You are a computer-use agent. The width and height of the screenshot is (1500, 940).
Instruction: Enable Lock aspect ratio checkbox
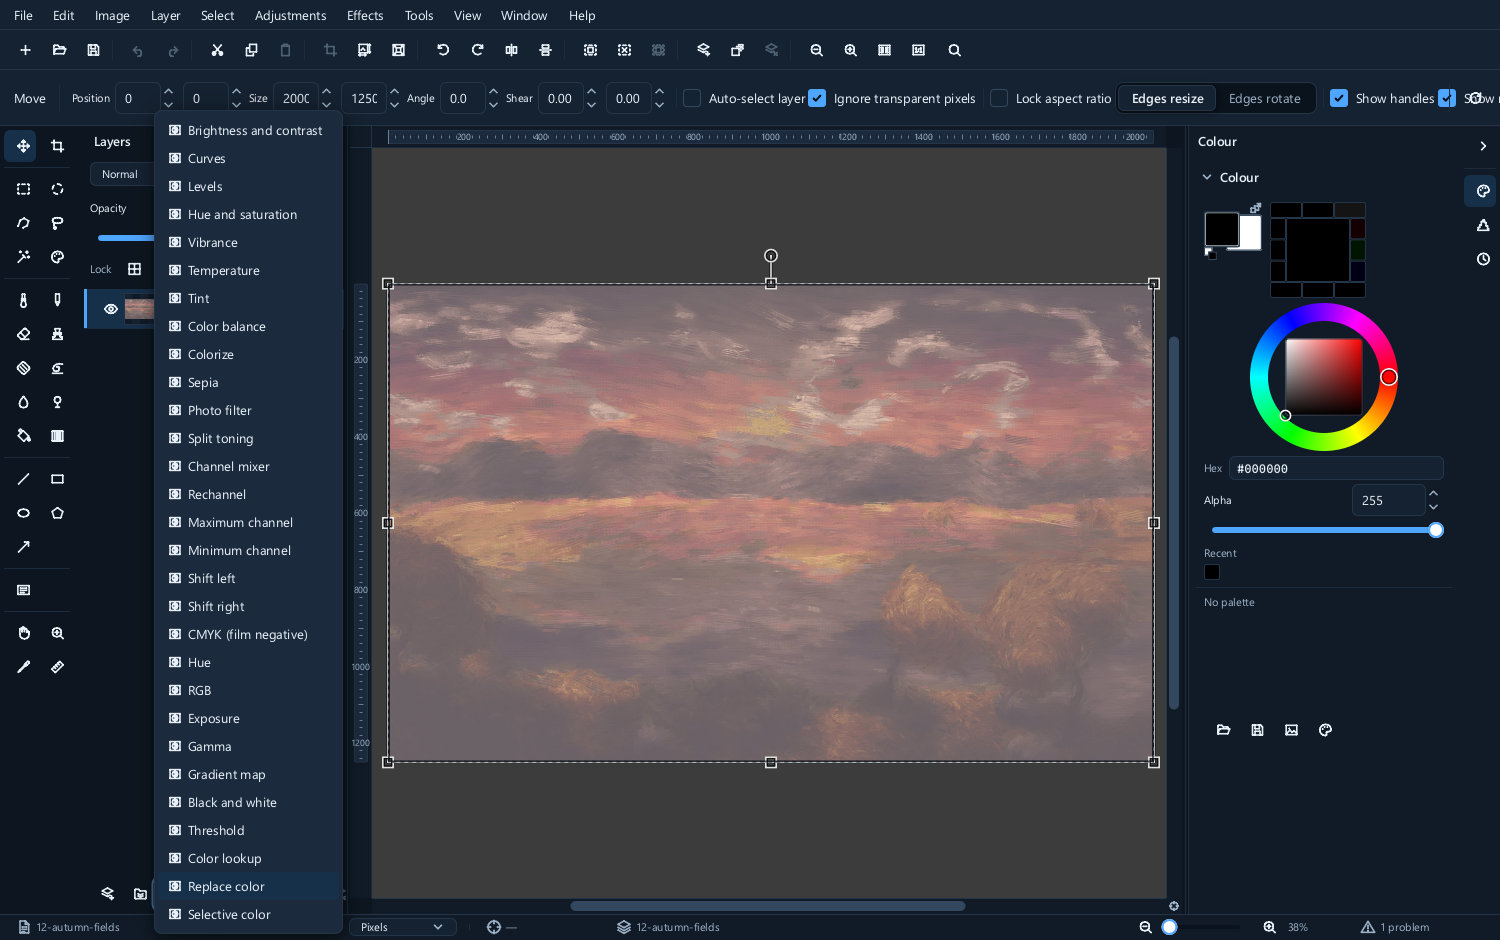[999, 98]
